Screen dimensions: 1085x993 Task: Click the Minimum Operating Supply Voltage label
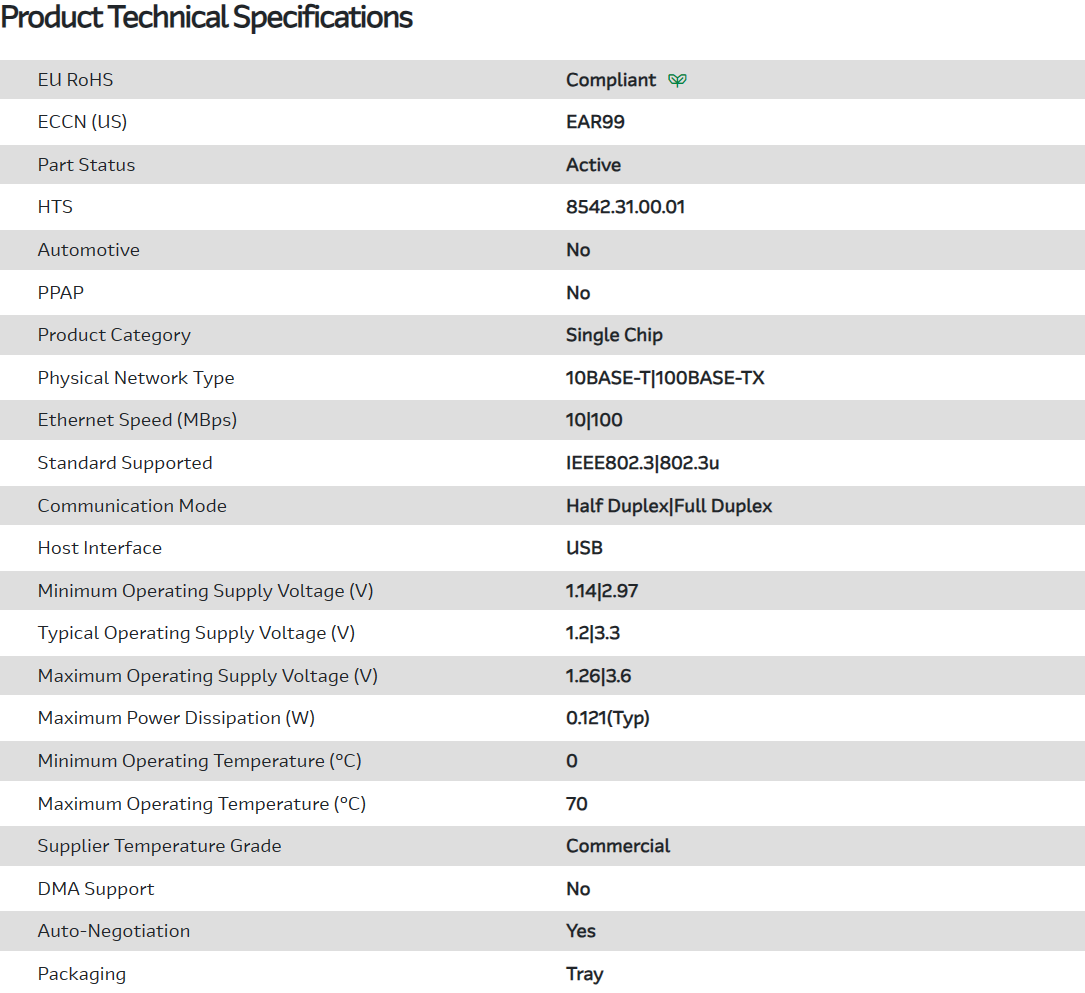205,591
